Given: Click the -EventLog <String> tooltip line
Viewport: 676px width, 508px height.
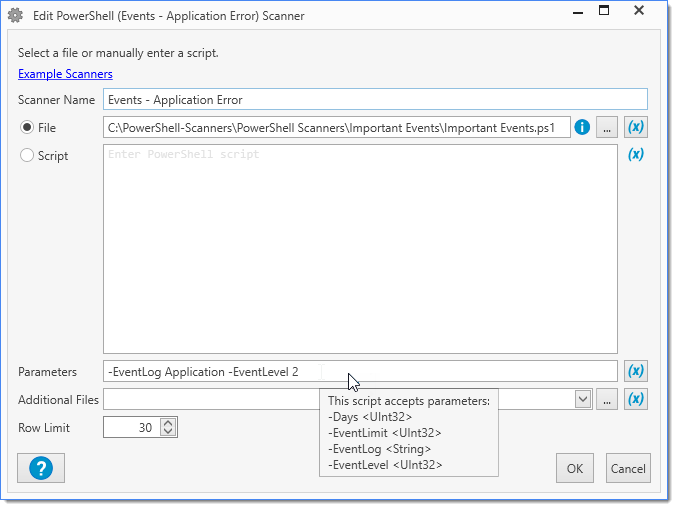Looking at the screenshot, I should (379, 449).
